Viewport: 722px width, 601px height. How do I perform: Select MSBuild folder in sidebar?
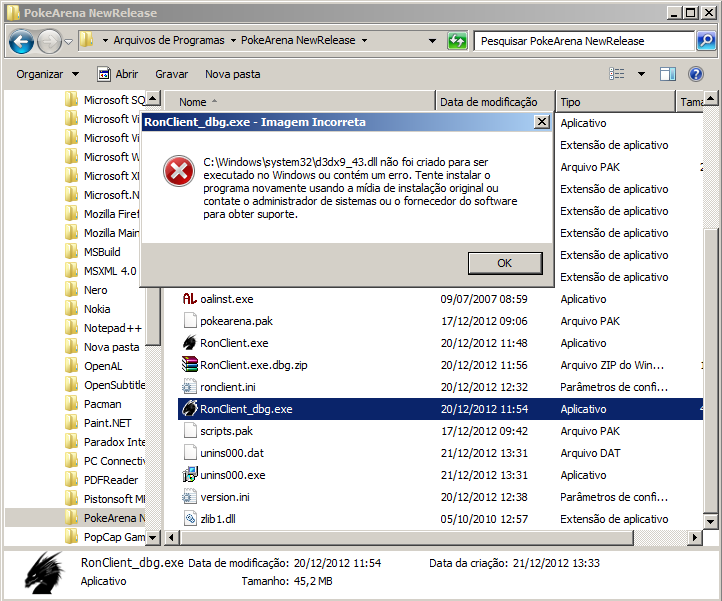[93, 252]
